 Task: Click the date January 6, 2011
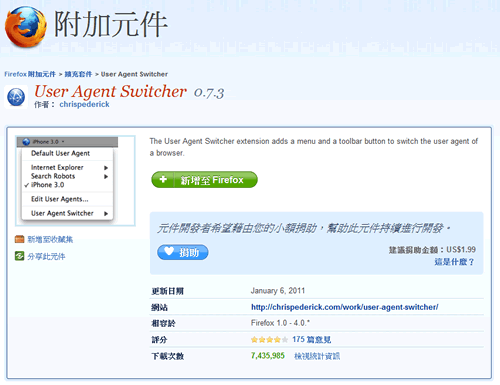click(x=278, y=291)
